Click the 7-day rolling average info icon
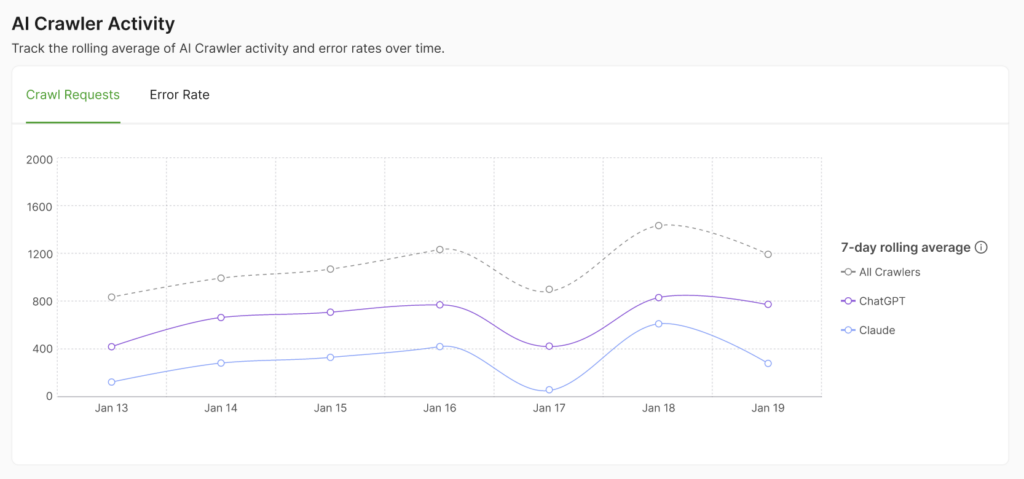The width and height of the screenshot is (1024, 479). (x=981, y=248)
